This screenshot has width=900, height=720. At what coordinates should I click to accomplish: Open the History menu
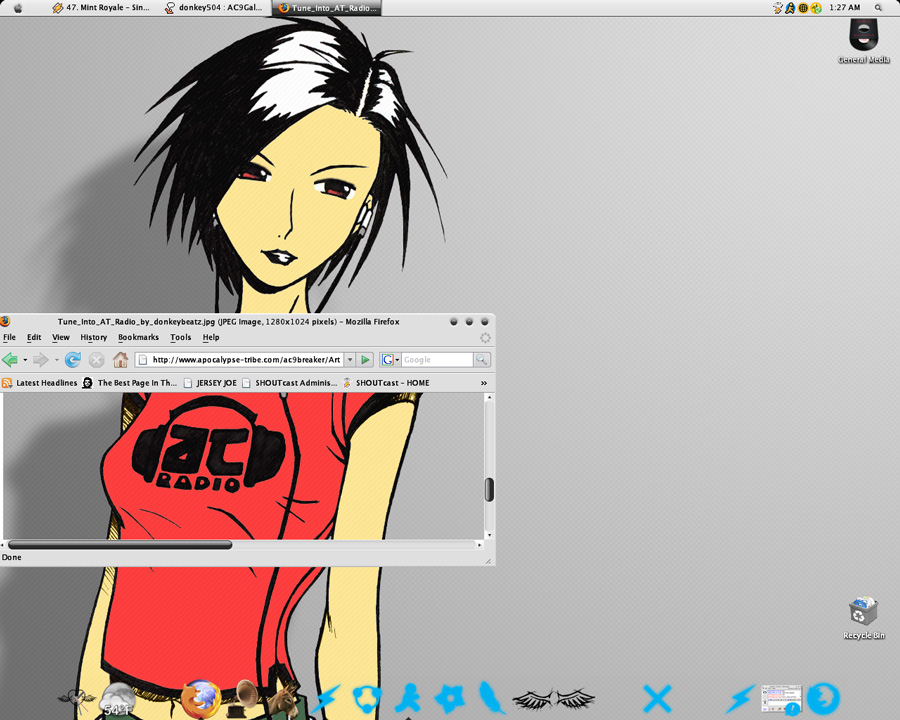click(94, 338)
